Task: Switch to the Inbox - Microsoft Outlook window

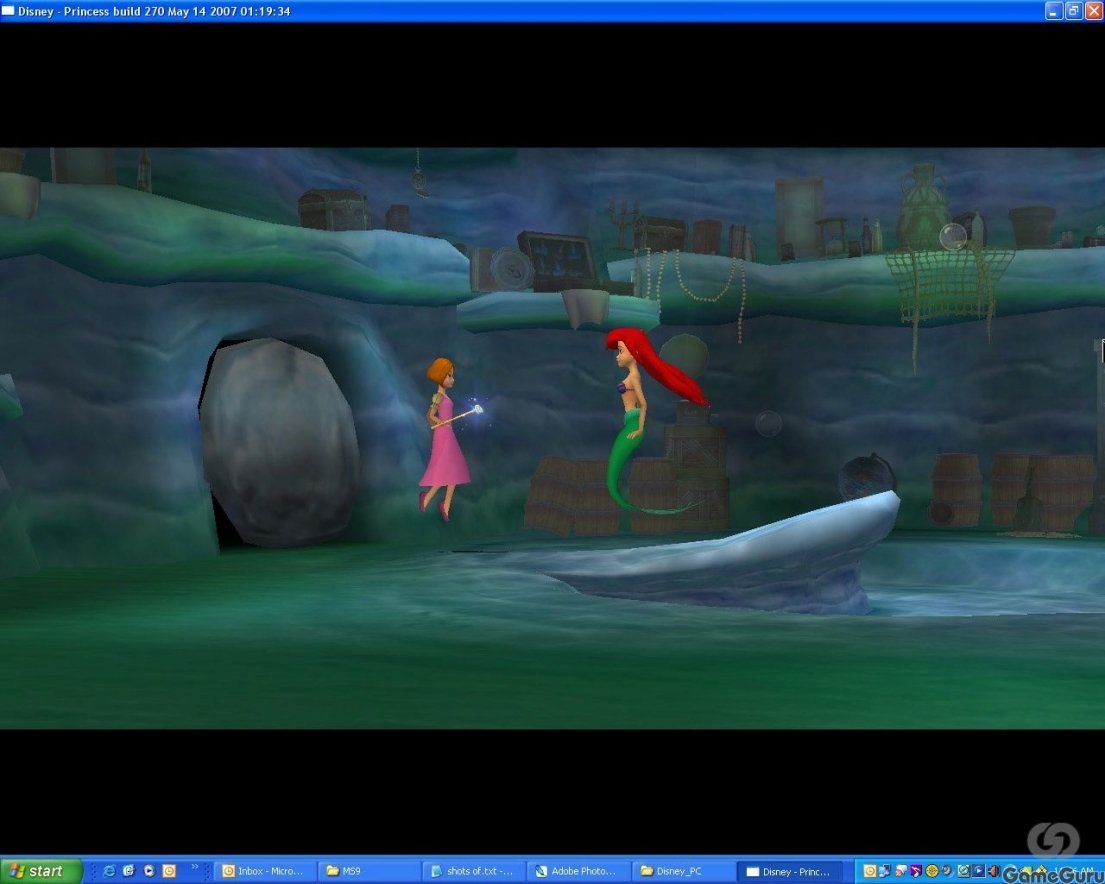Action: pos(263,871)
